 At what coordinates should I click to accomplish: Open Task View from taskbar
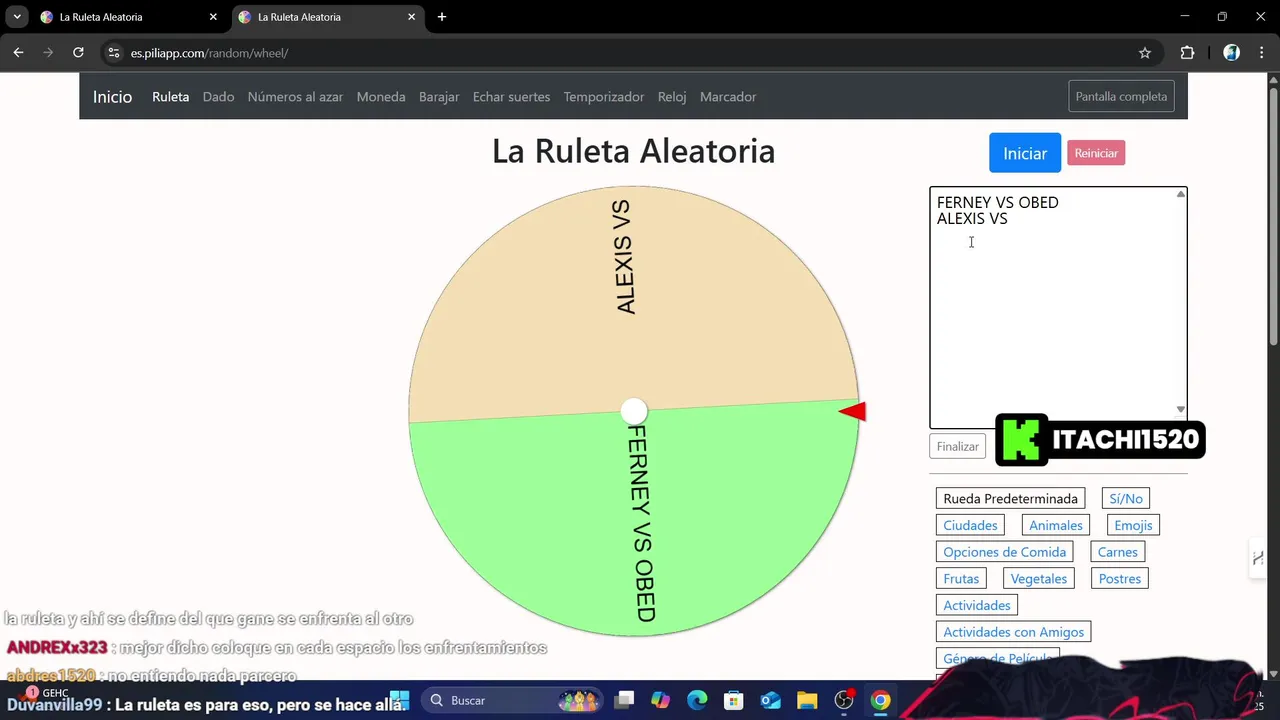pyautogui.click(x=624, y=700)
